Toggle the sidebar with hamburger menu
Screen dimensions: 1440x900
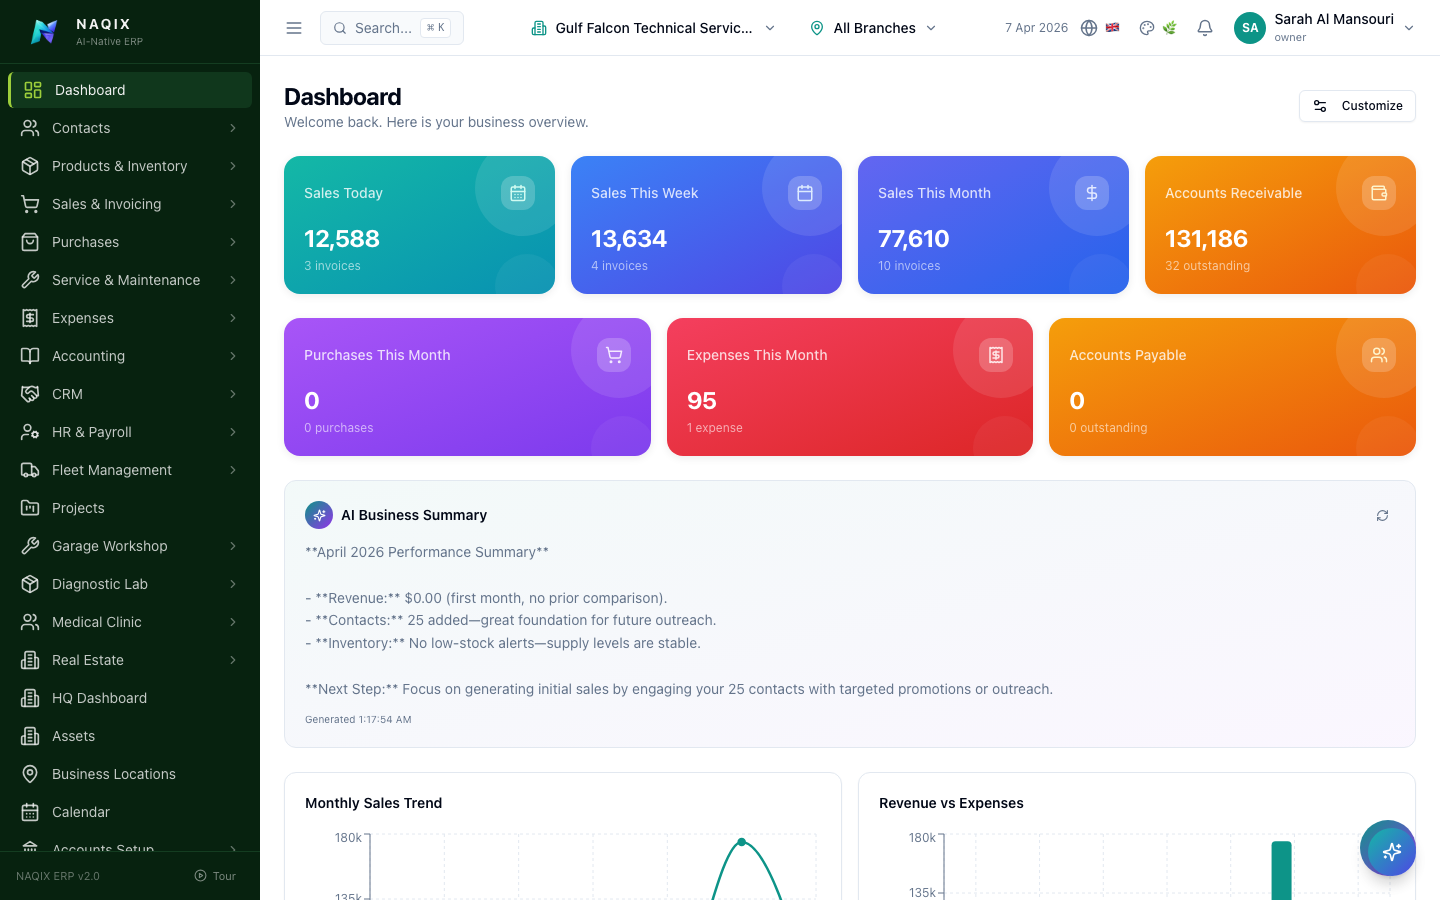(293, 27)
